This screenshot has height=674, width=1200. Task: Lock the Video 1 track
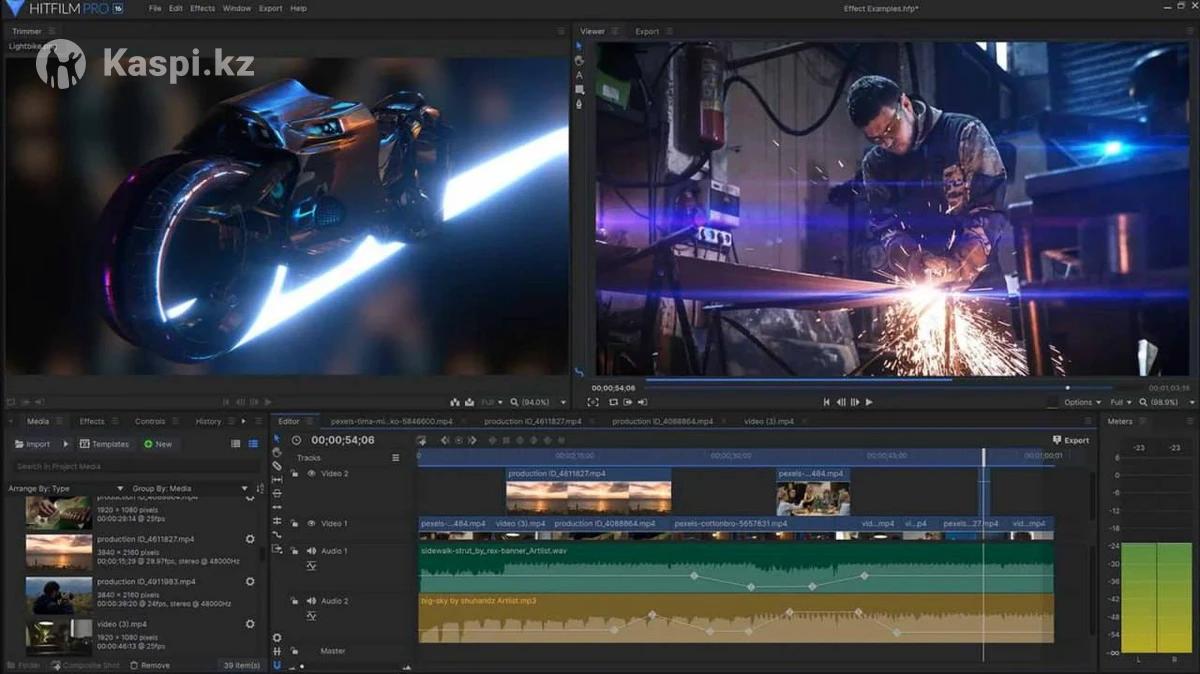coord(294,524)
